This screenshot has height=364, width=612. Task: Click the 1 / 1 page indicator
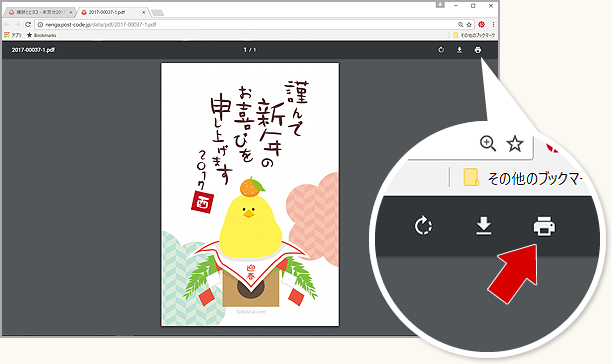[250, 50]
